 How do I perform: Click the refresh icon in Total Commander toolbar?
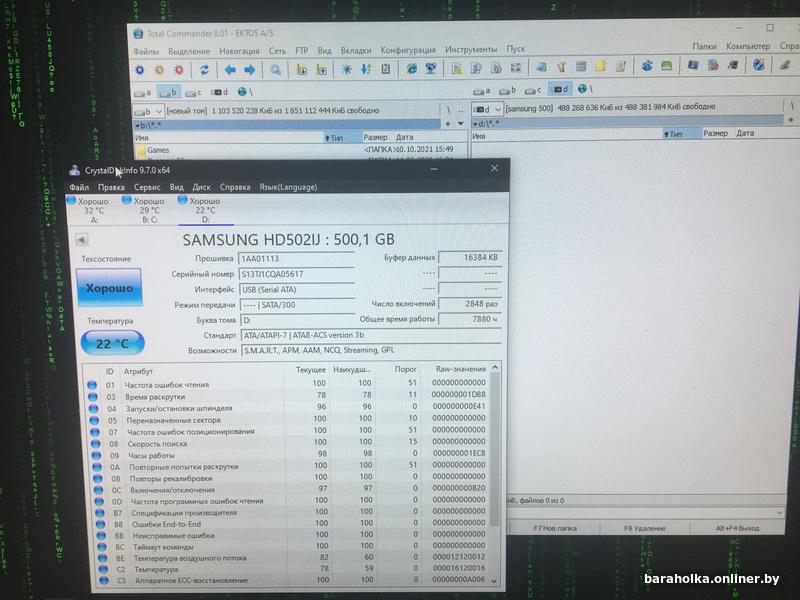(x=205, y=70)
